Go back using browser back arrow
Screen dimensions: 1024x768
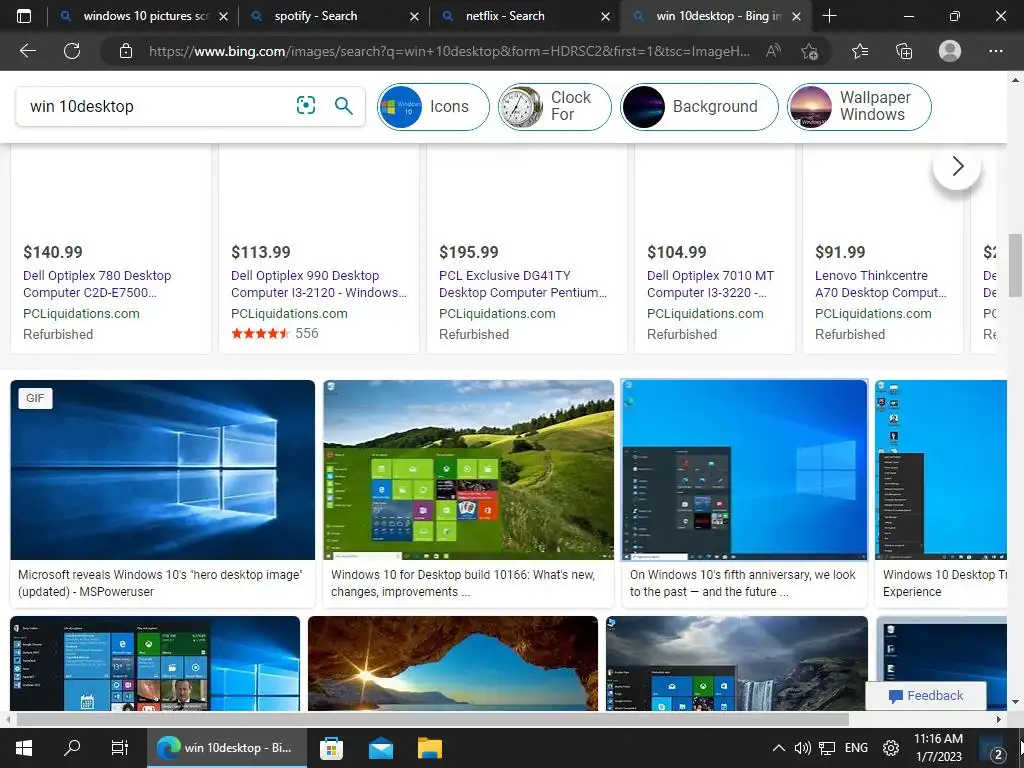27,50
